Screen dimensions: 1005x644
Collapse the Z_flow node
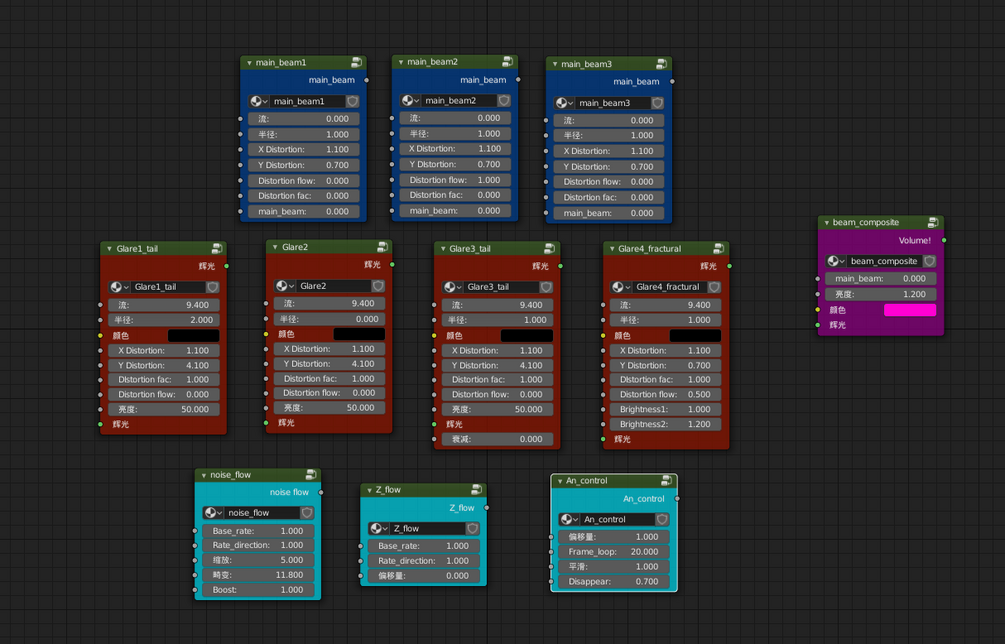click(369, 490)
